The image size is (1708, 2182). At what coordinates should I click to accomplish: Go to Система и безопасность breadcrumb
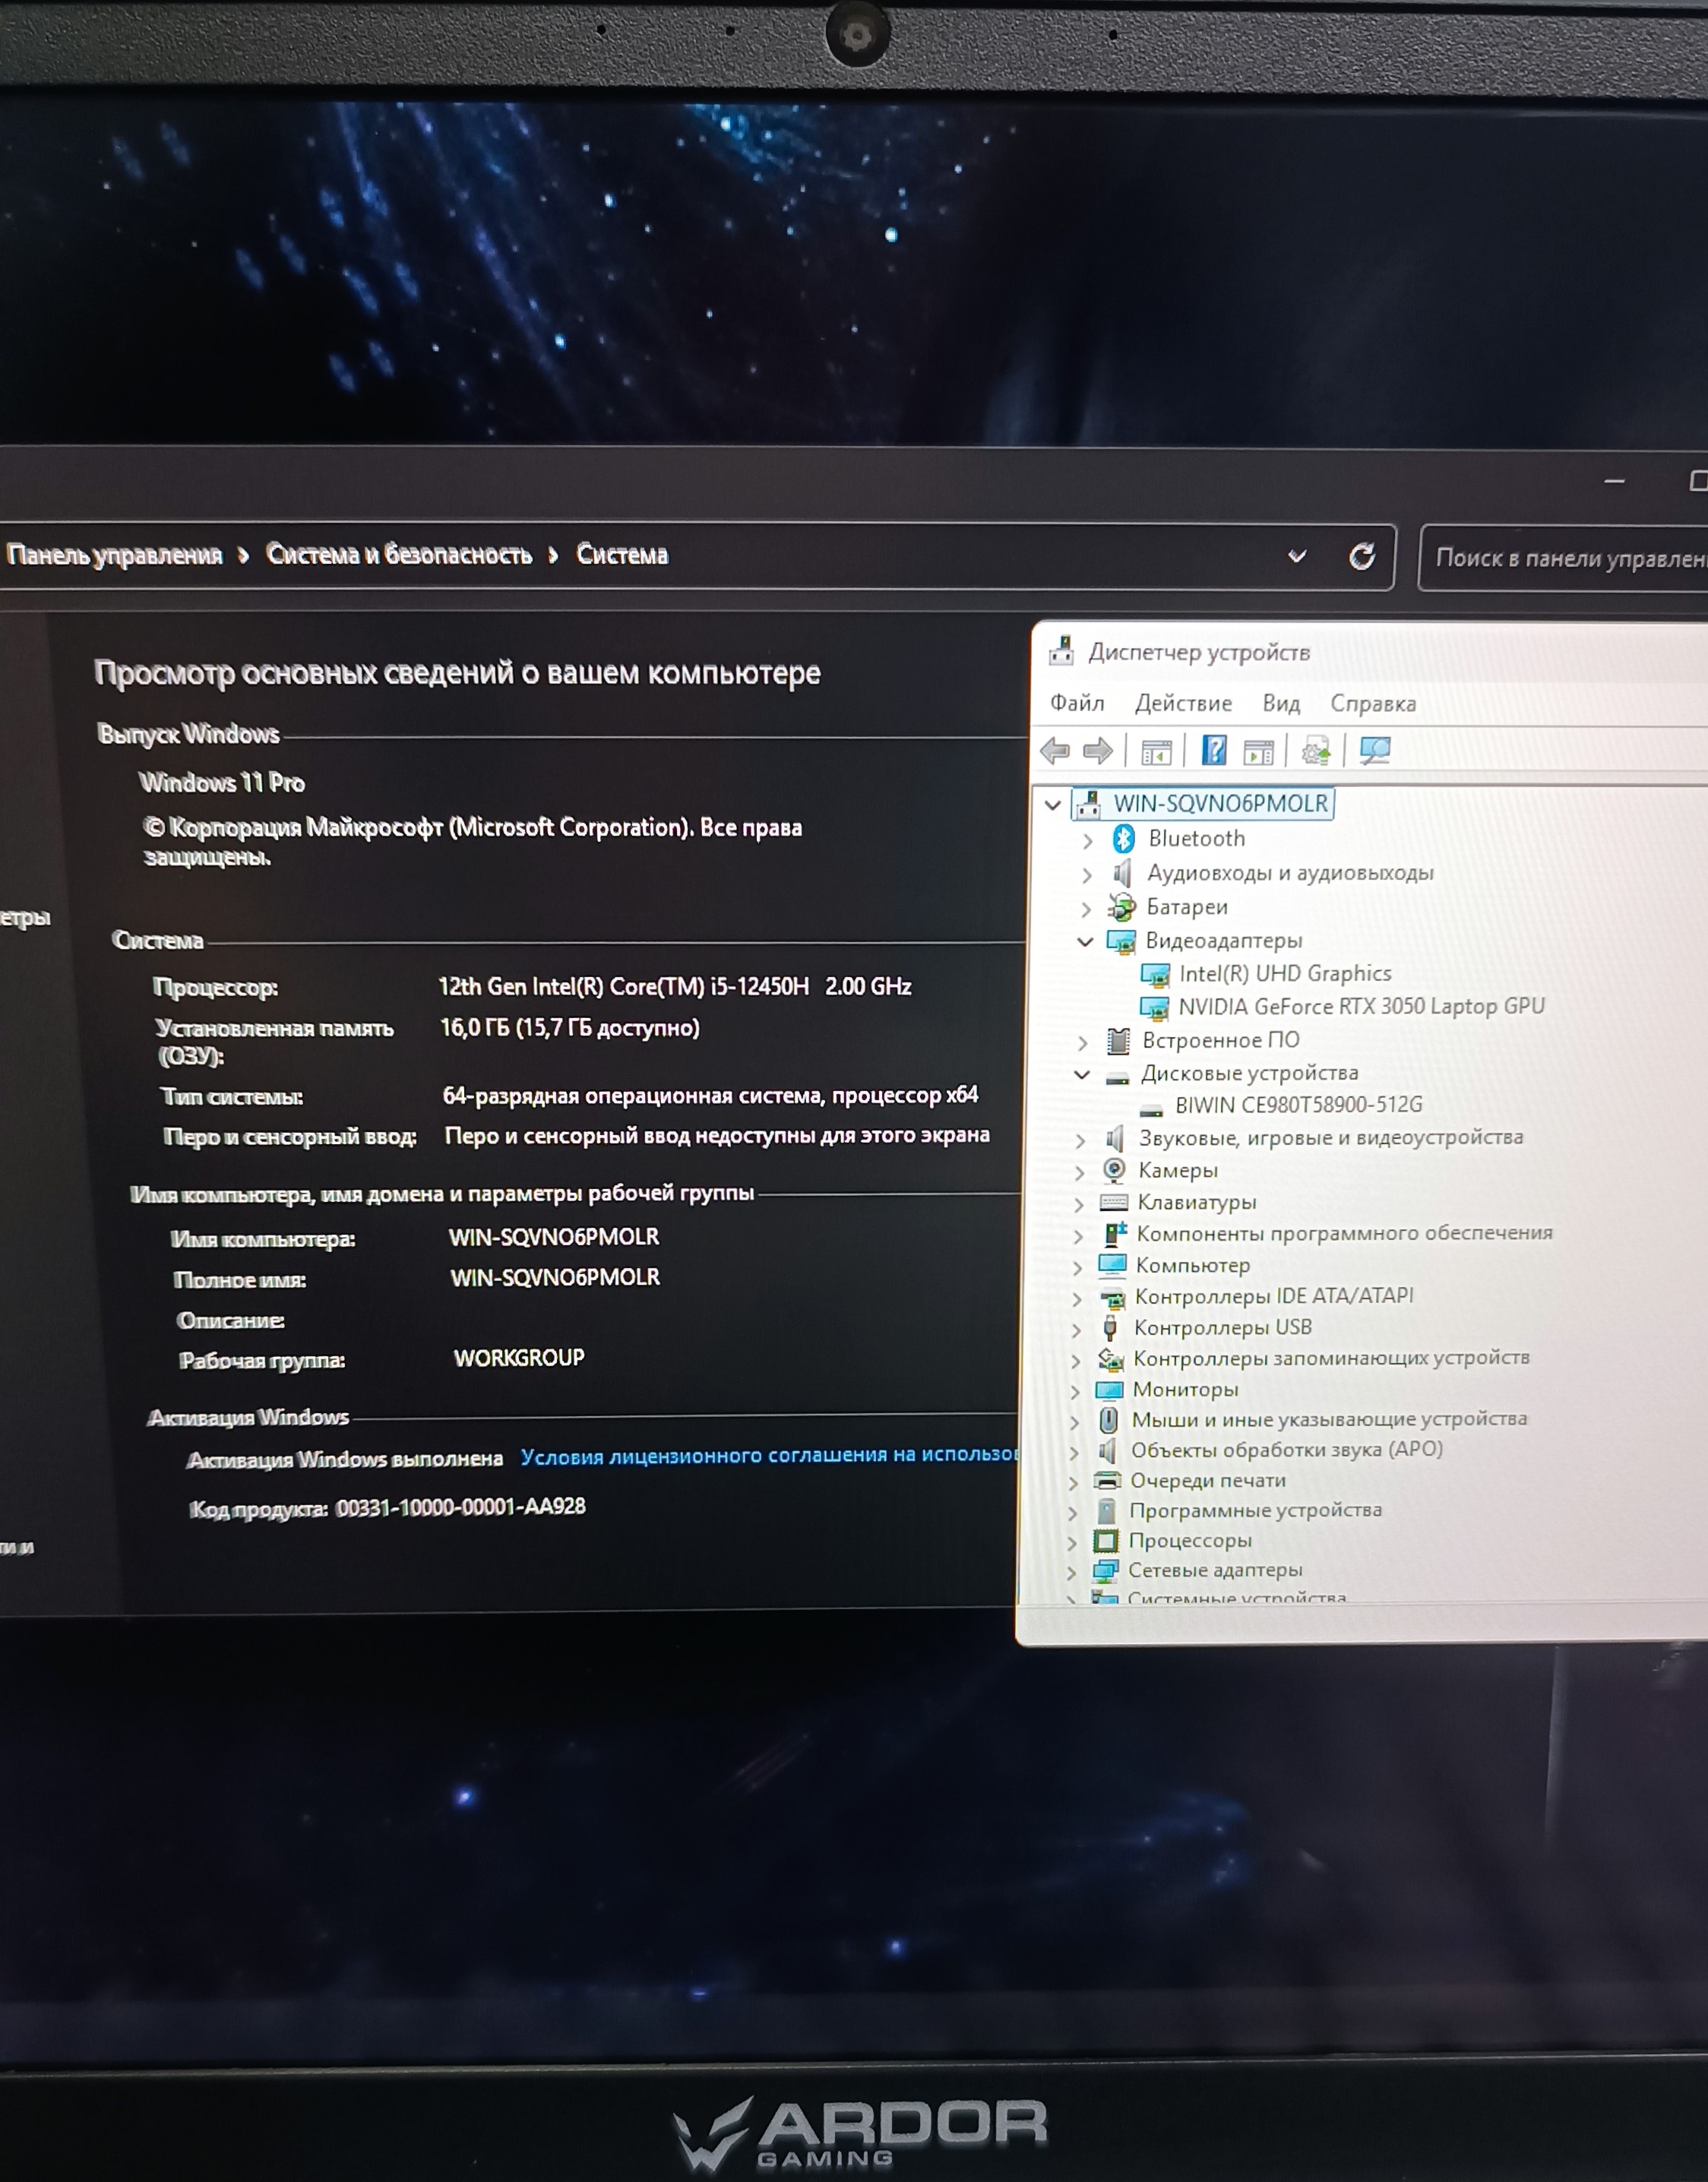coord(399,555)
